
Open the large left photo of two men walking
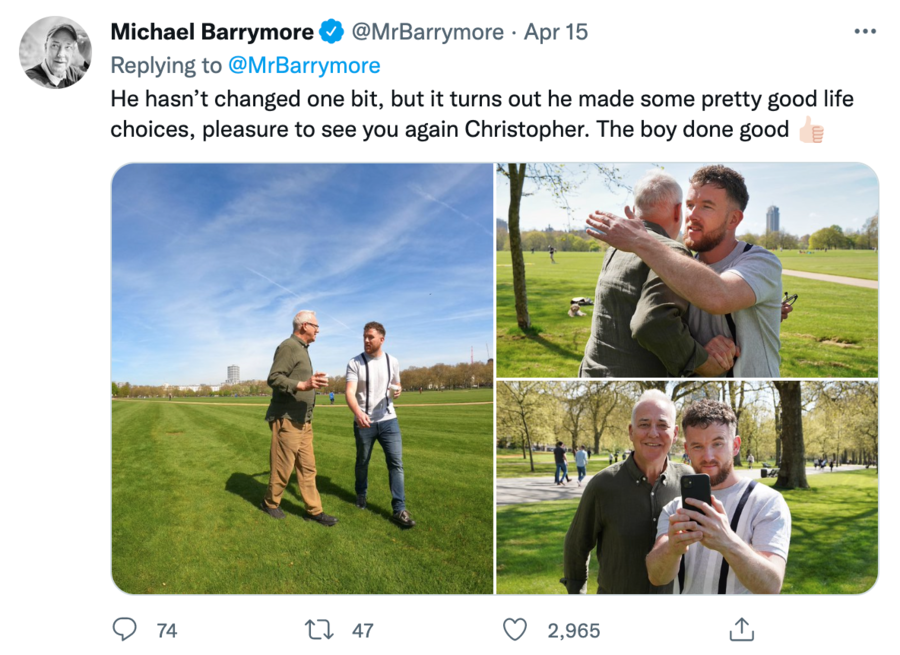pyautogui.click(x=302, y=378)
